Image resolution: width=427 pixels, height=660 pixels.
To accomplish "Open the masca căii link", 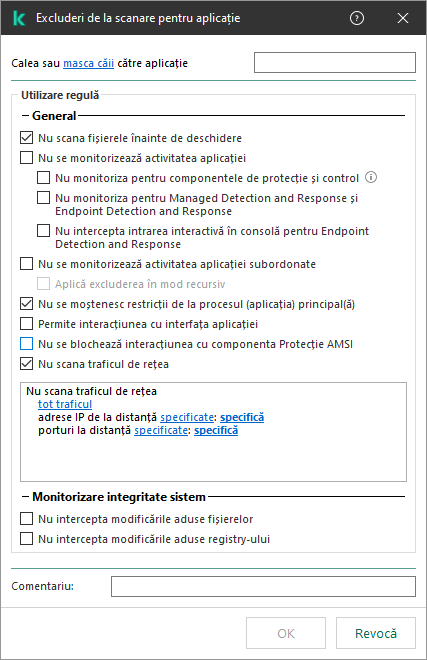I will point(88,63).
